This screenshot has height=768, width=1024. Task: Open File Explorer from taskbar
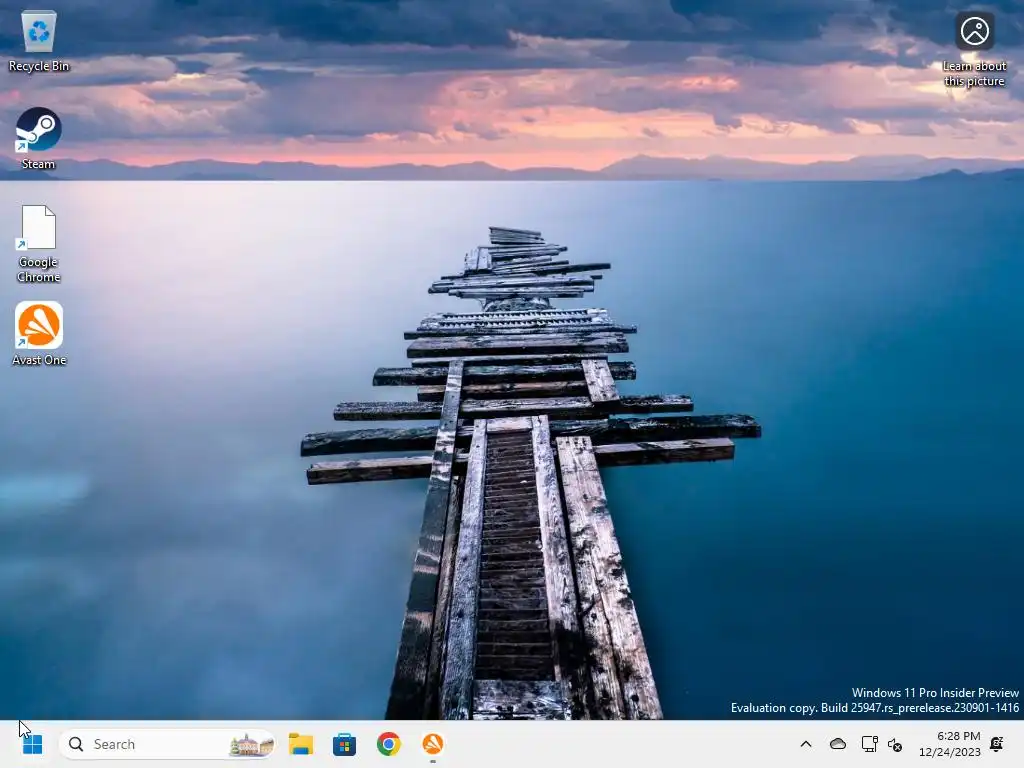(300, 744)
